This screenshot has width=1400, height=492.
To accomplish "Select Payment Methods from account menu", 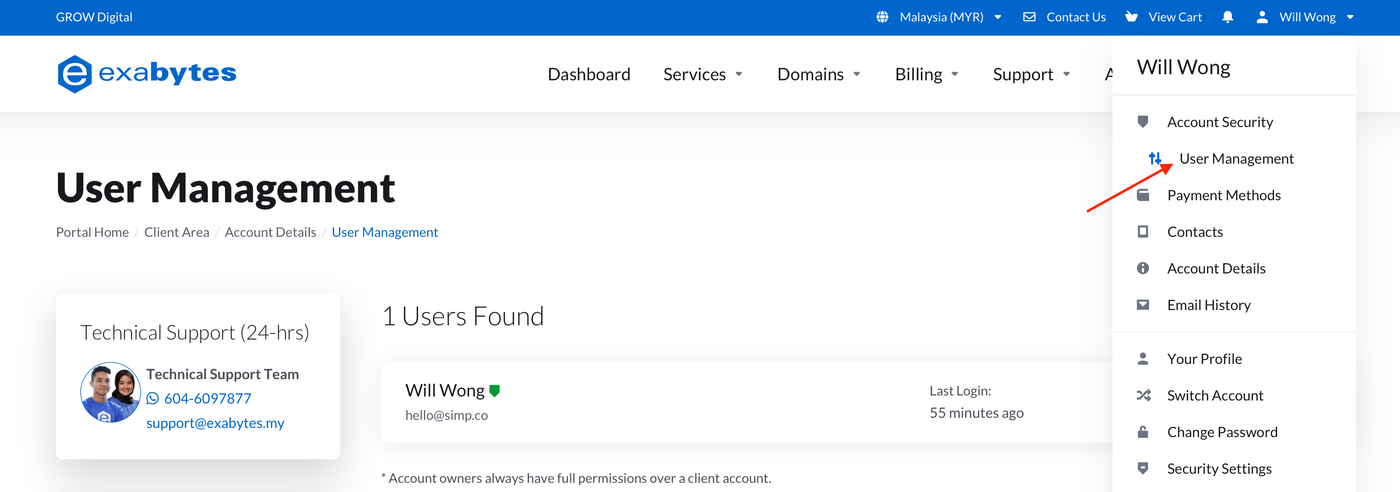I will point(1223,195).
